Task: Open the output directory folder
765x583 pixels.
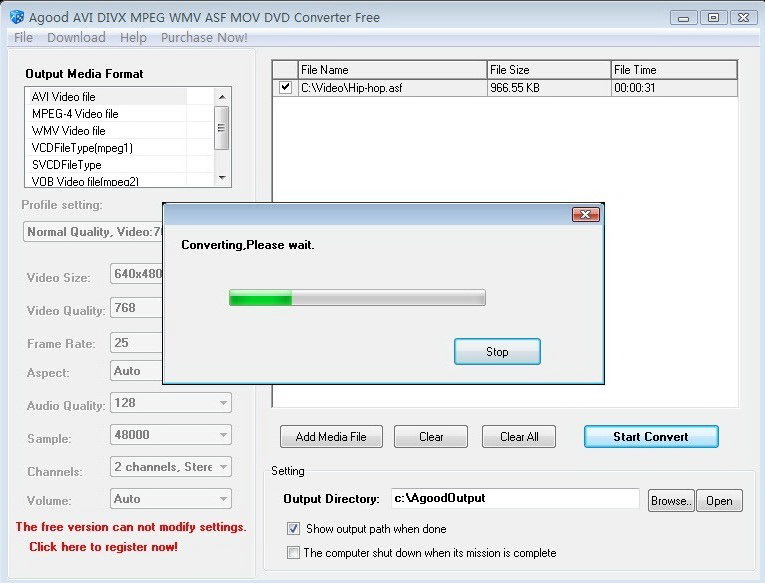Action: (719, 501)
